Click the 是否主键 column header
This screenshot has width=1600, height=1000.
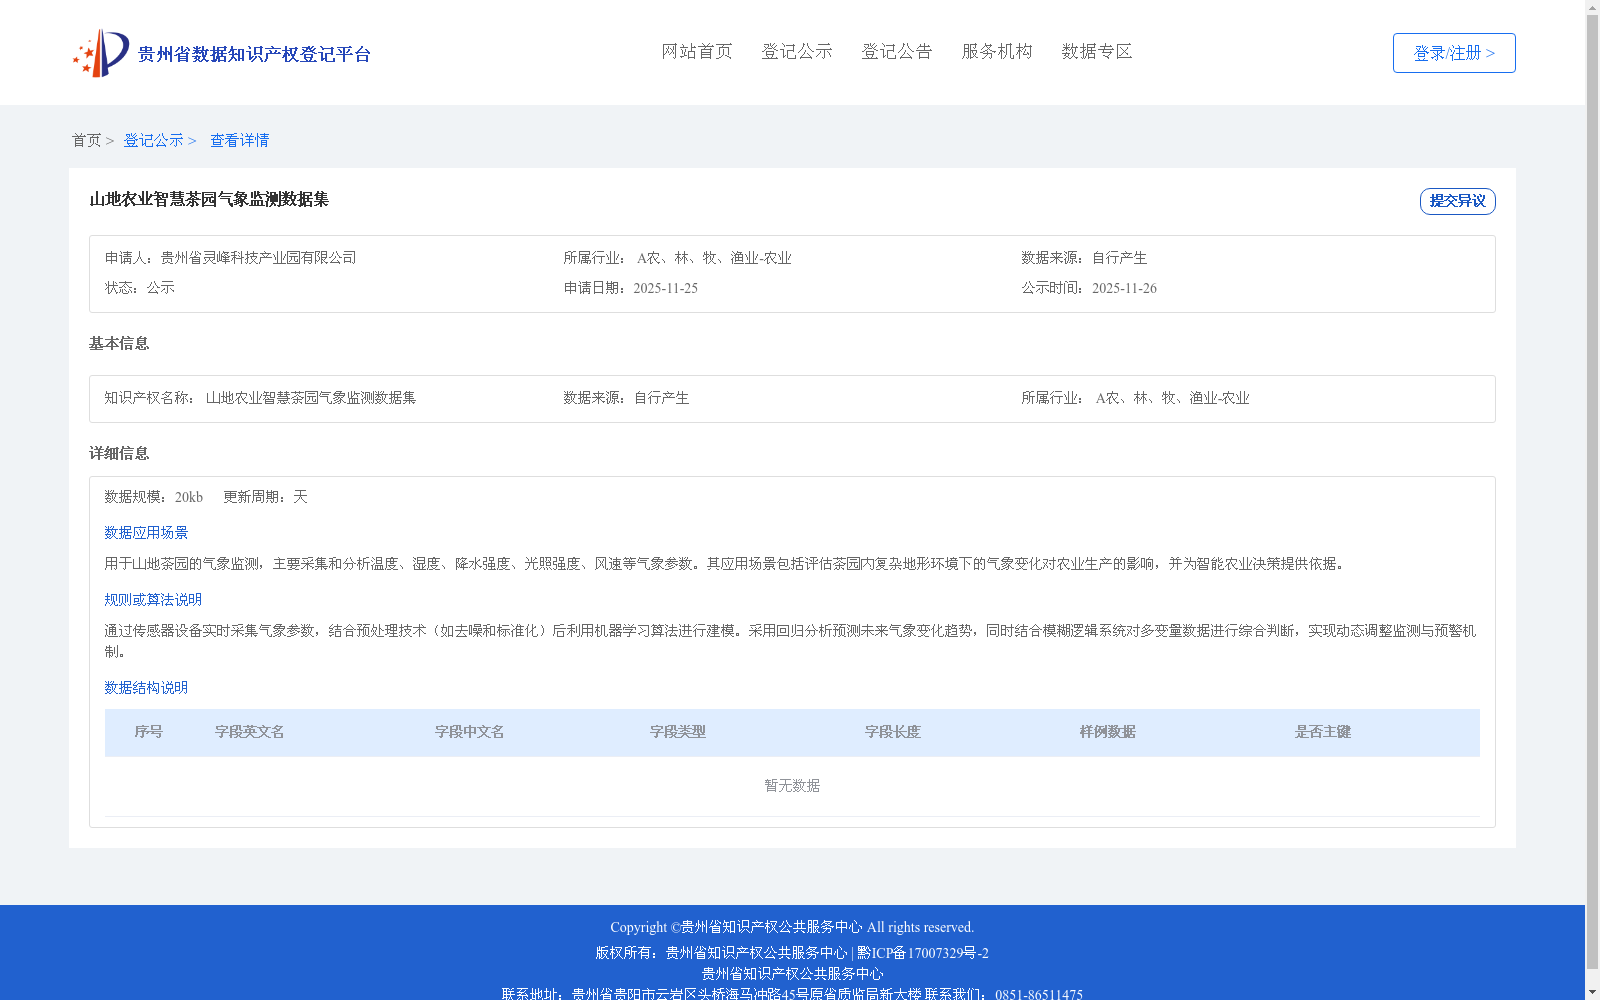[1323, 732]
